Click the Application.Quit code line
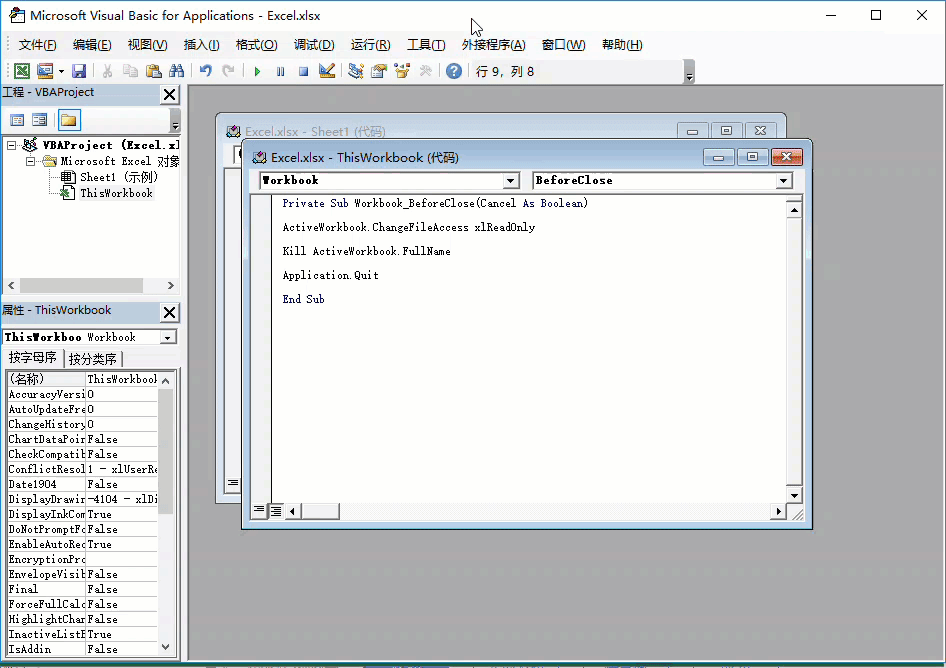Image resolution: width=946 pixels, height=668 pixels. [331, 275]
